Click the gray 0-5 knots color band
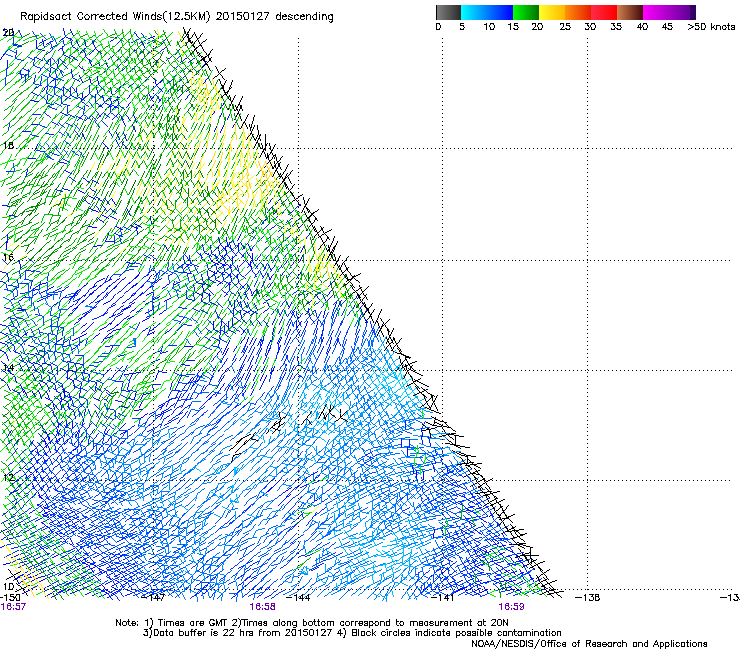This screenshot has width=740, height=650. click(448, 12)
